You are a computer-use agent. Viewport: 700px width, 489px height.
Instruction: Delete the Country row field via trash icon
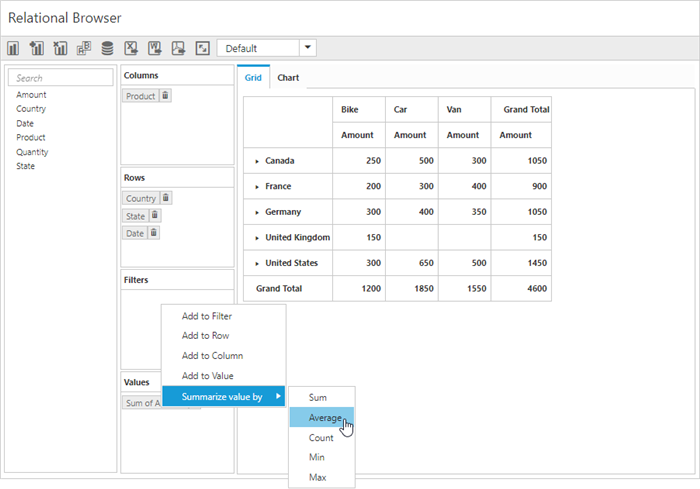166,198
